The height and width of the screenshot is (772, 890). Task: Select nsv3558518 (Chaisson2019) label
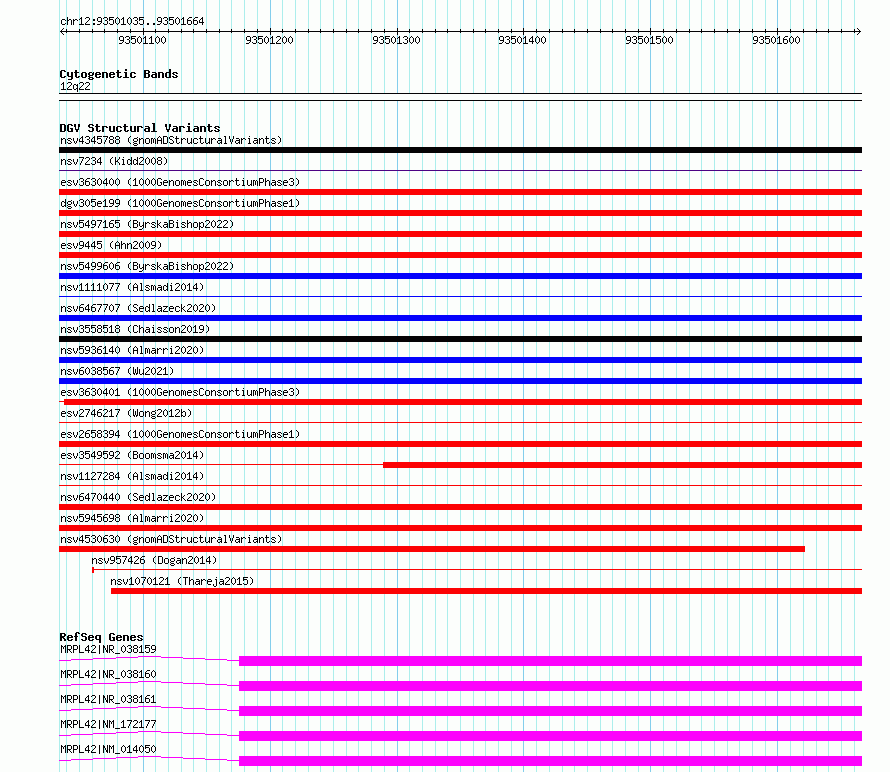pyautogui.click(x=135, y=329)
